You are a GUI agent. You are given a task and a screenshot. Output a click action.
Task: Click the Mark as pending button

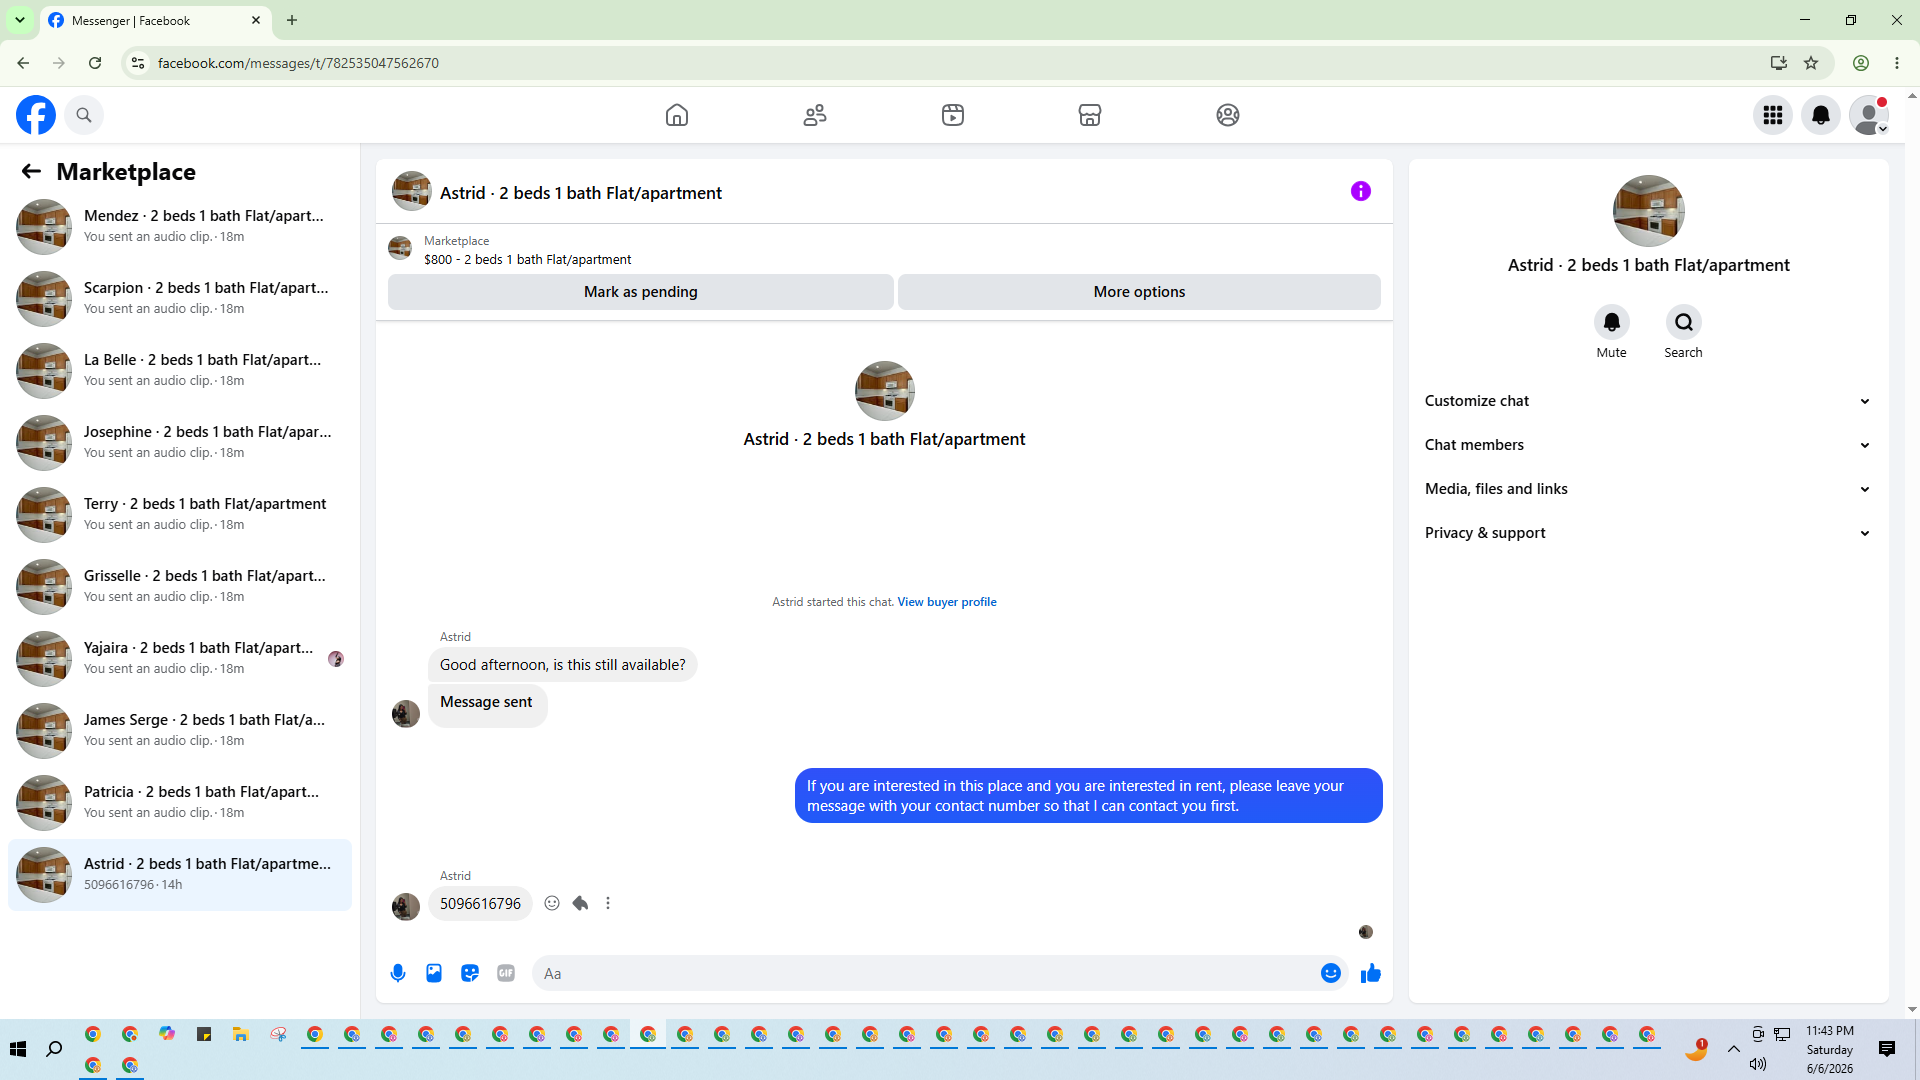(x=641, y=292)
